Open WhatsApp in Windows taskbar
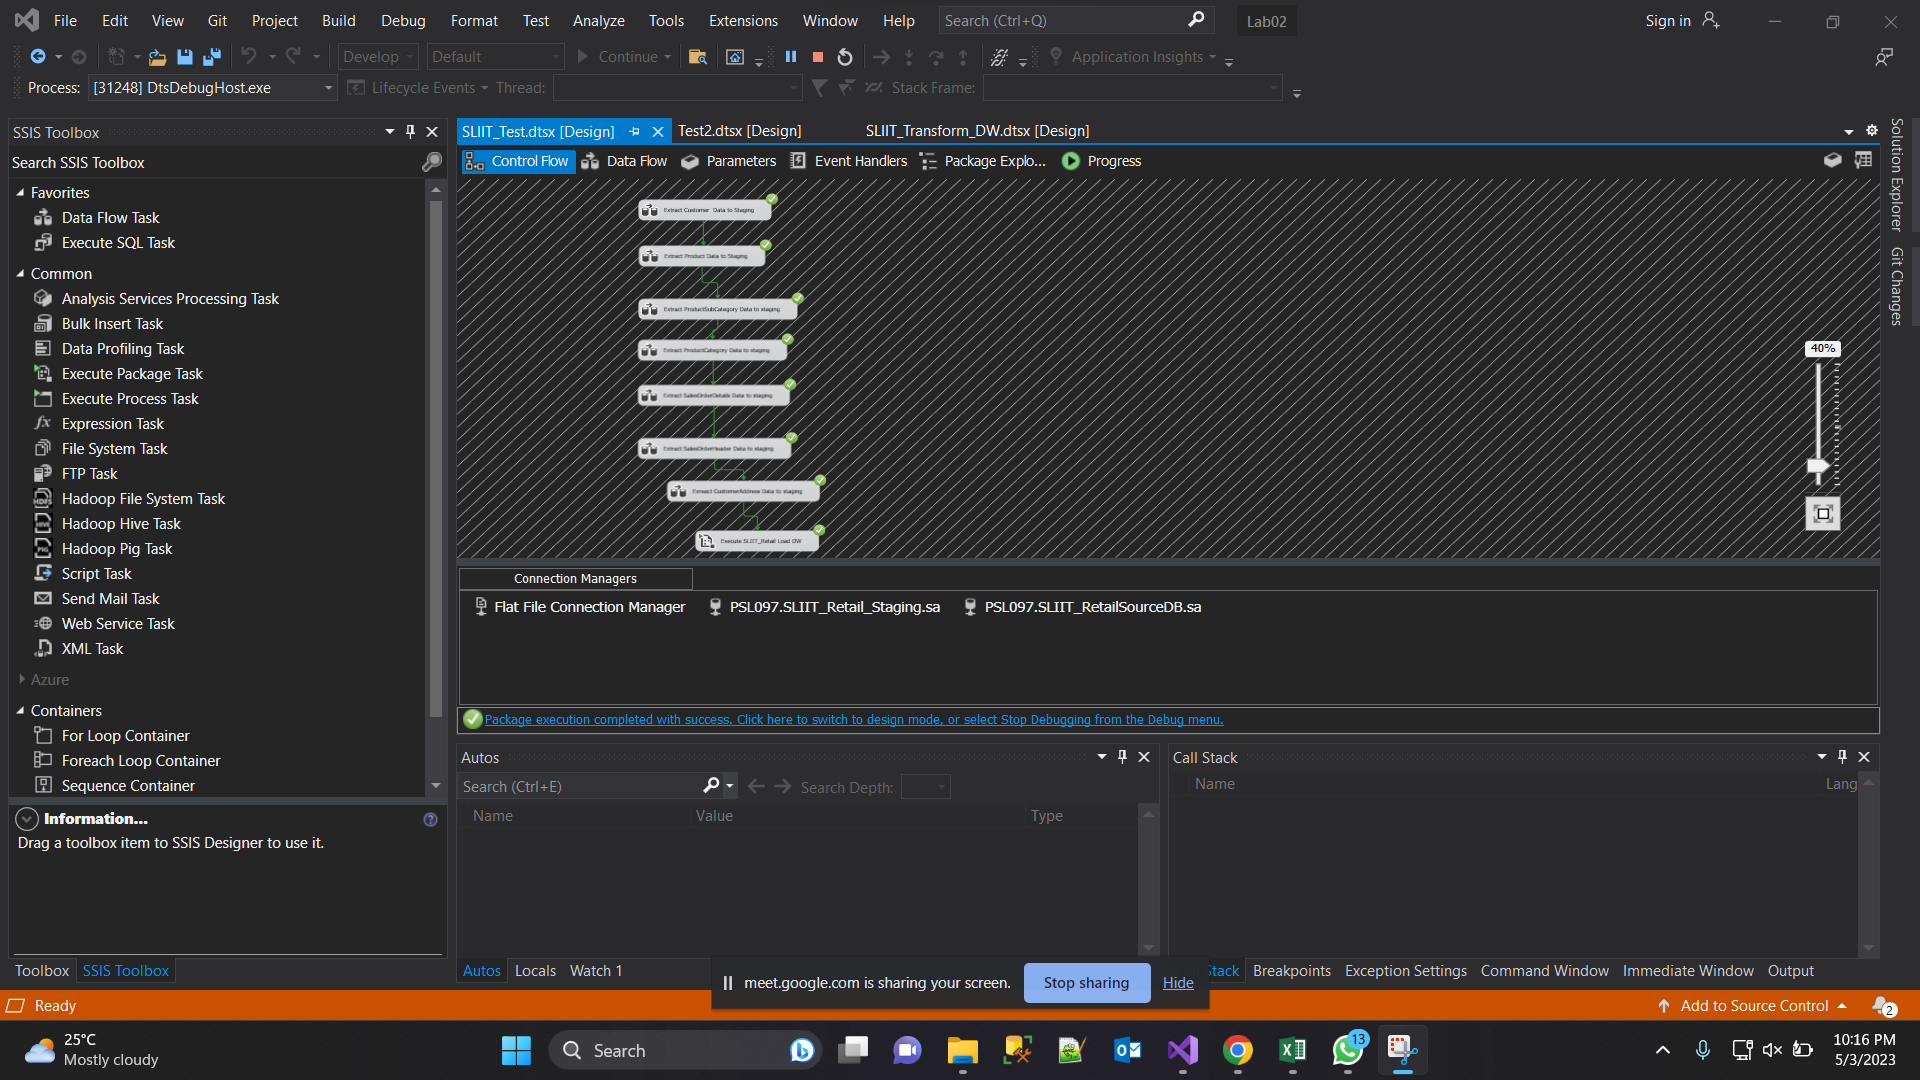This screenshot has width=1920, height=1080. click(x=1348, y=1050)
